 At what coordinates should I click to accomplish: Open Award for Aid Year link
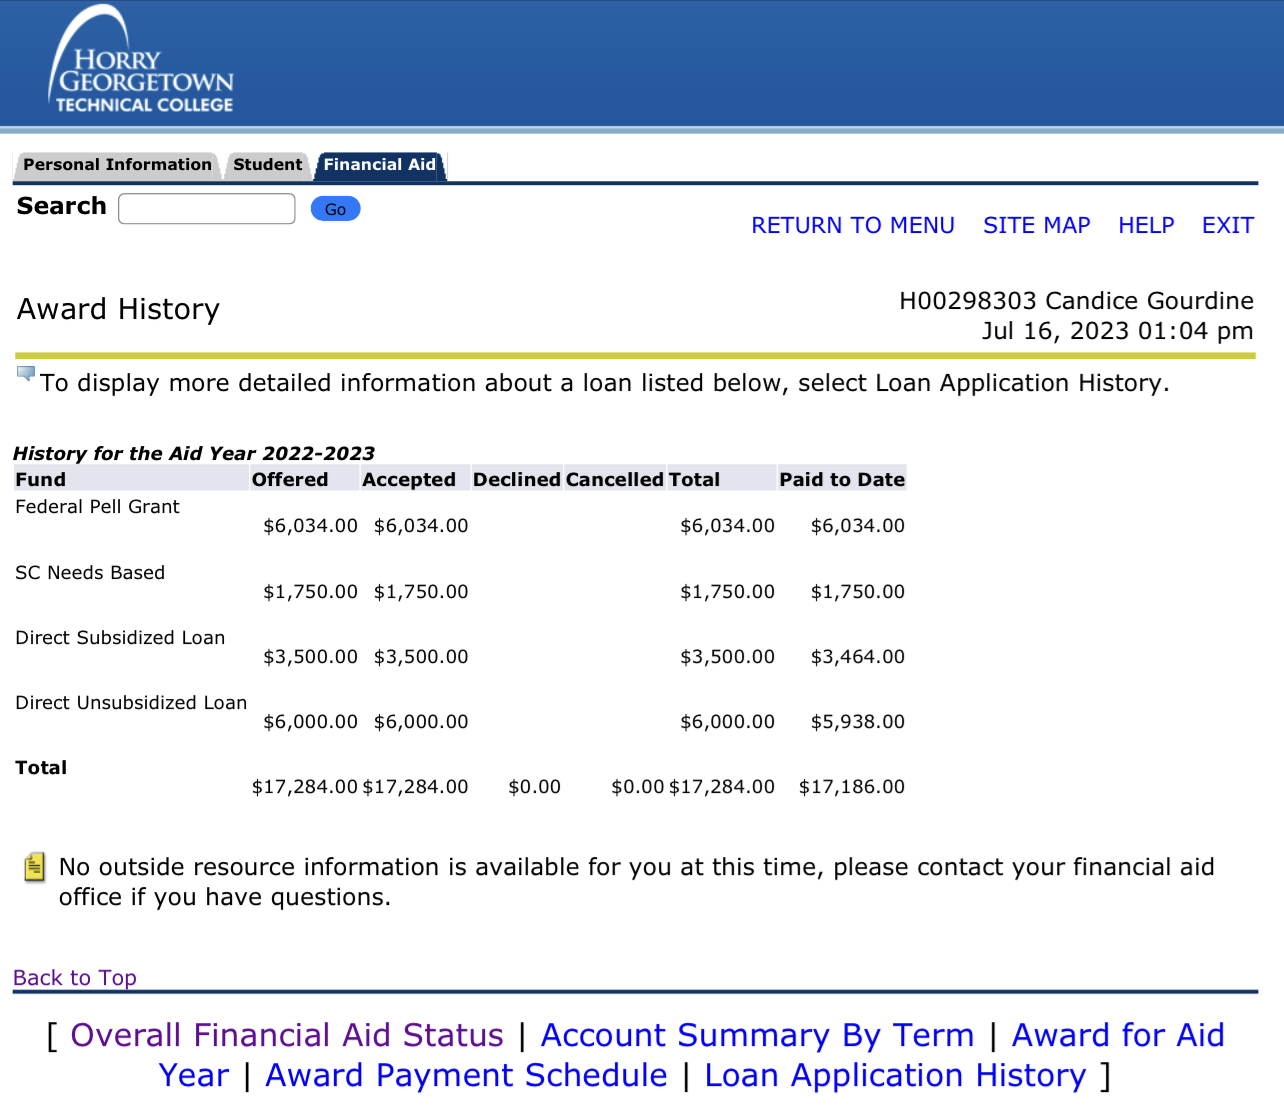(1118, 1035)
